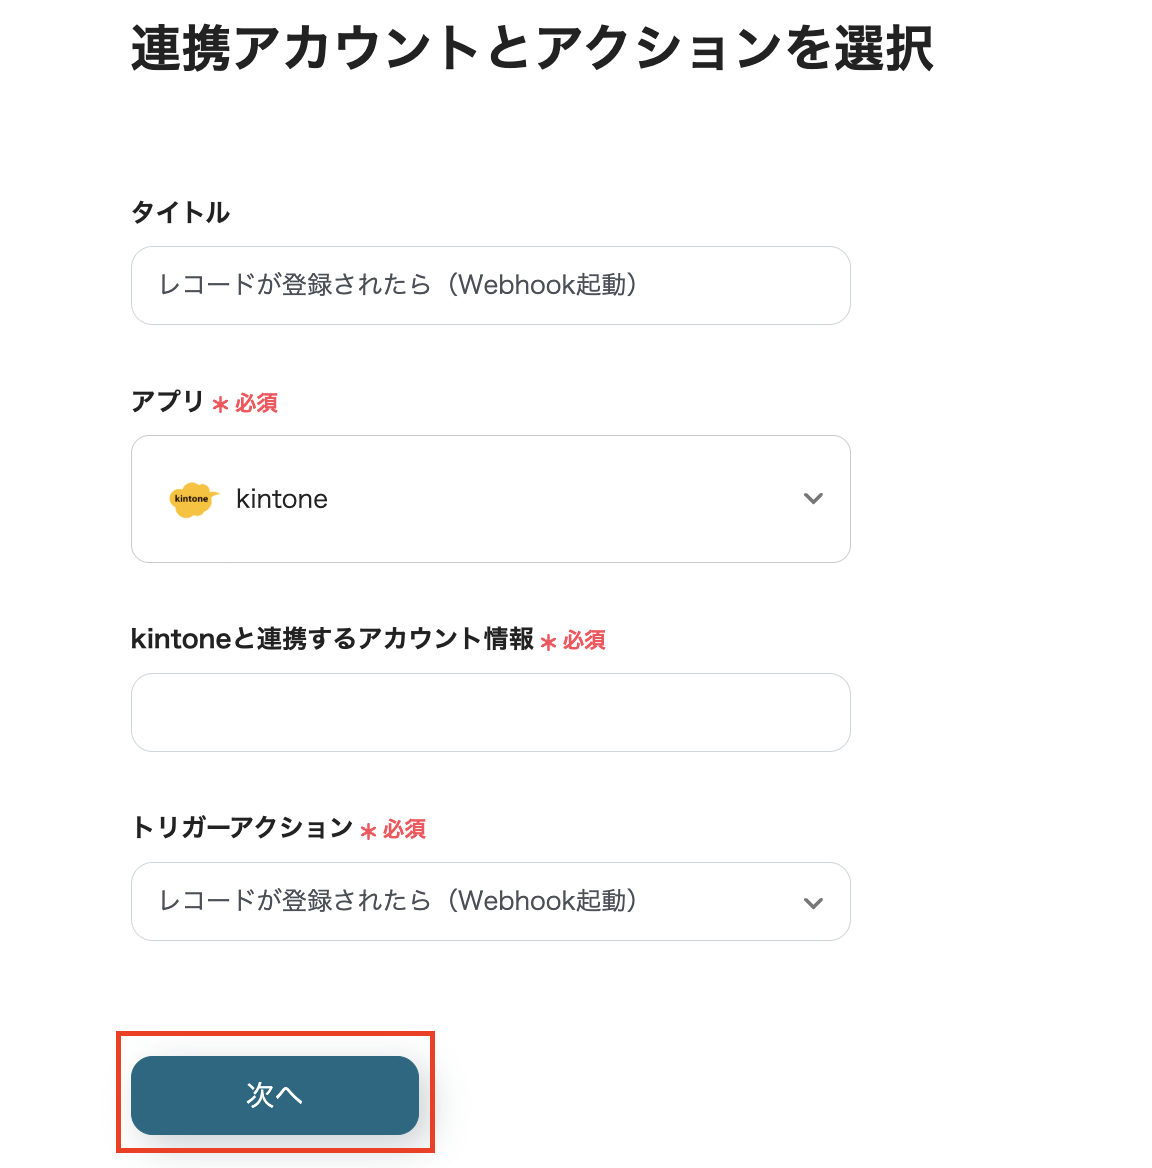
Task: Click the 必須 text next to アカウント情報
Action: tap(584, 640)
